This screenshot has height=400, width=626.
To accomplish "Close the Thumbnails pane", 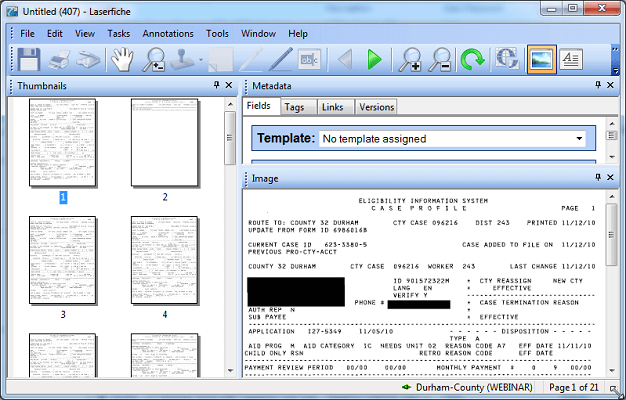I will tap(229, 85).
